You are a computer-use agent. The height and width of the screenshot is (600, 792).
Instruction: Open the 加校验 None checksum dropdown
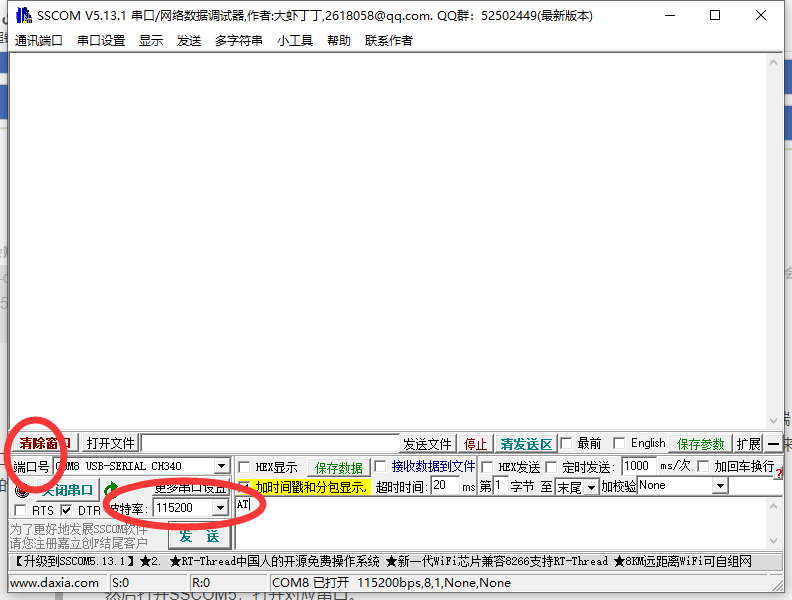click(720, 486)
